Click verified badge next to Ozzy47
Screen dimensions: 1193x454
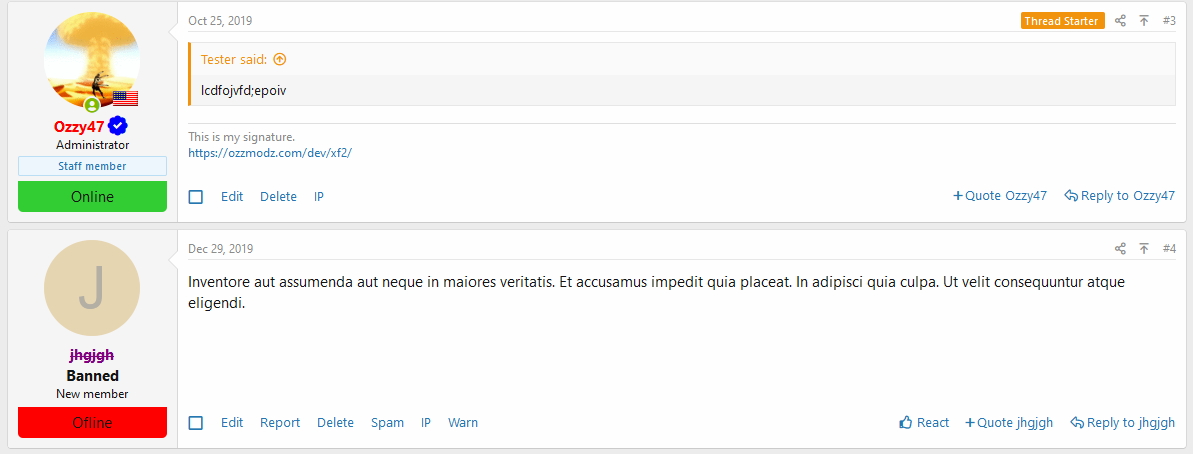pyautogui.click(x=119, y=126)
